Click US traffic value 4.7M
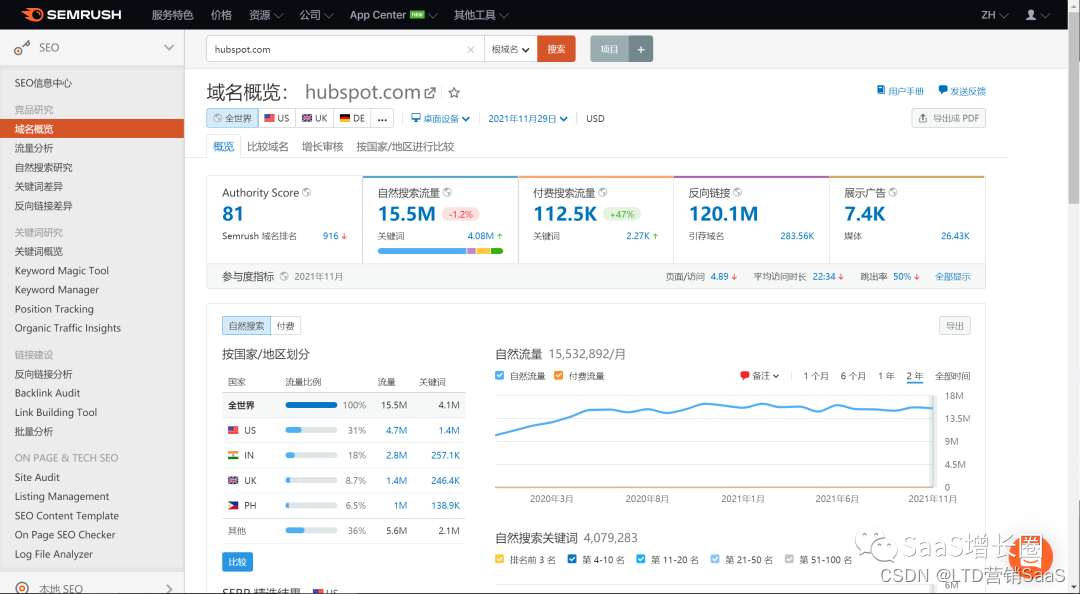 (x=396, y=430)
